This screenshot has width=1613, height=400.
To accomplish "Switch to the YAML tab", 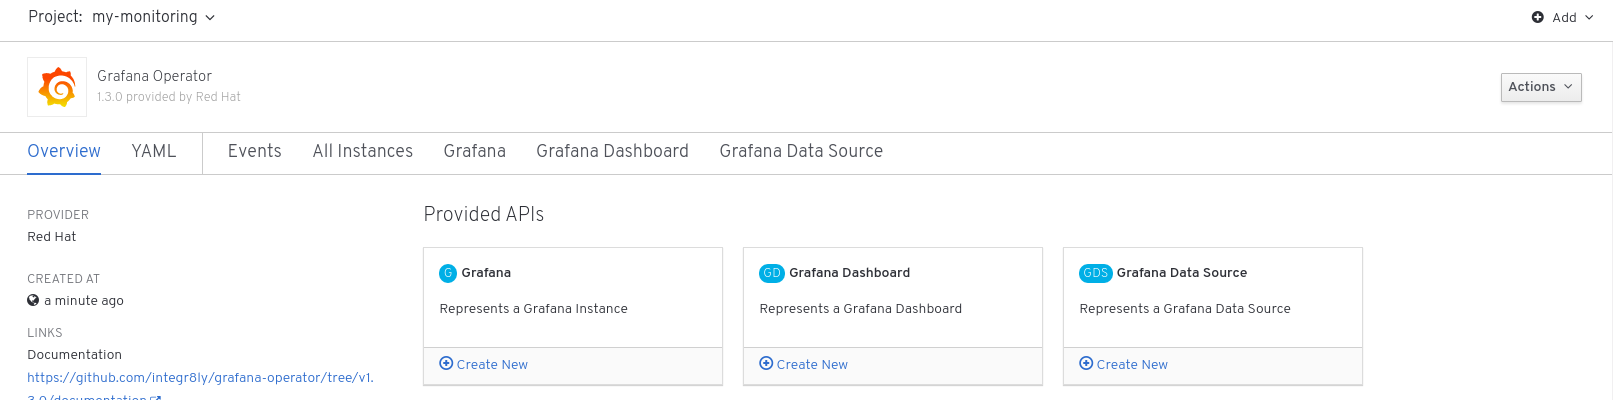I will point(154,151).
